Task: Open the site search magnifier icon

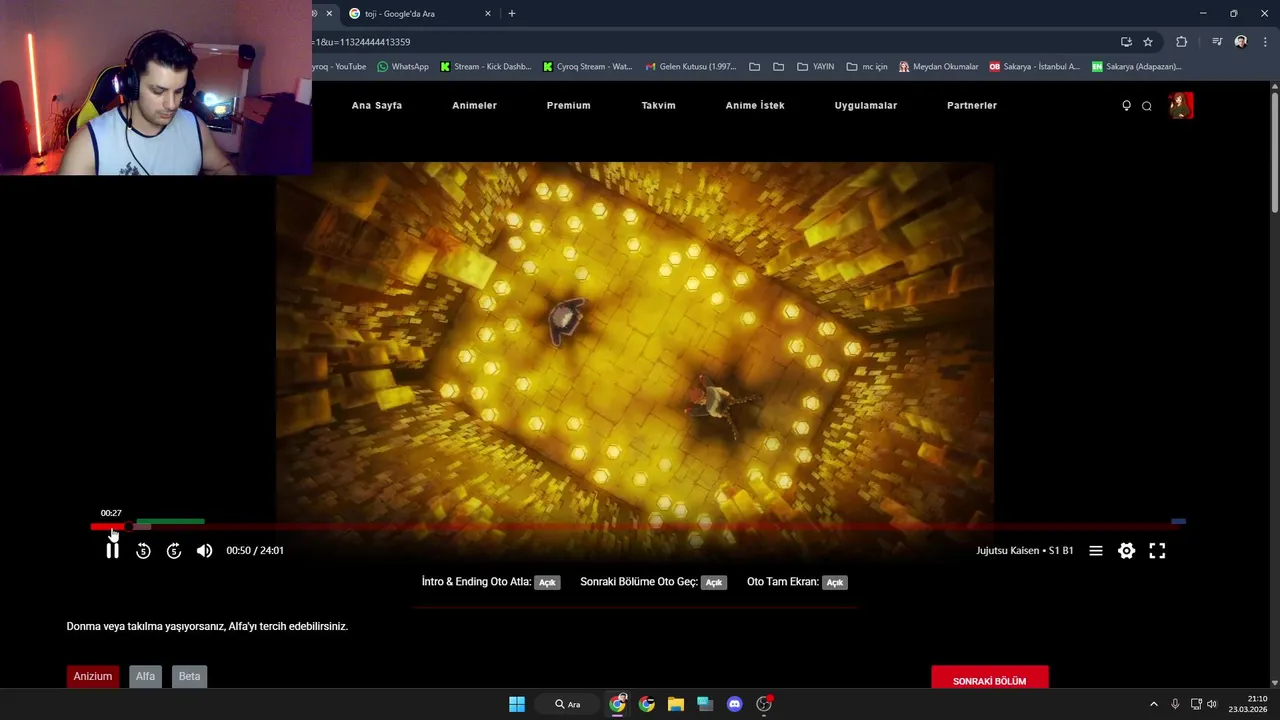Action: click(x=1147, y=106)
